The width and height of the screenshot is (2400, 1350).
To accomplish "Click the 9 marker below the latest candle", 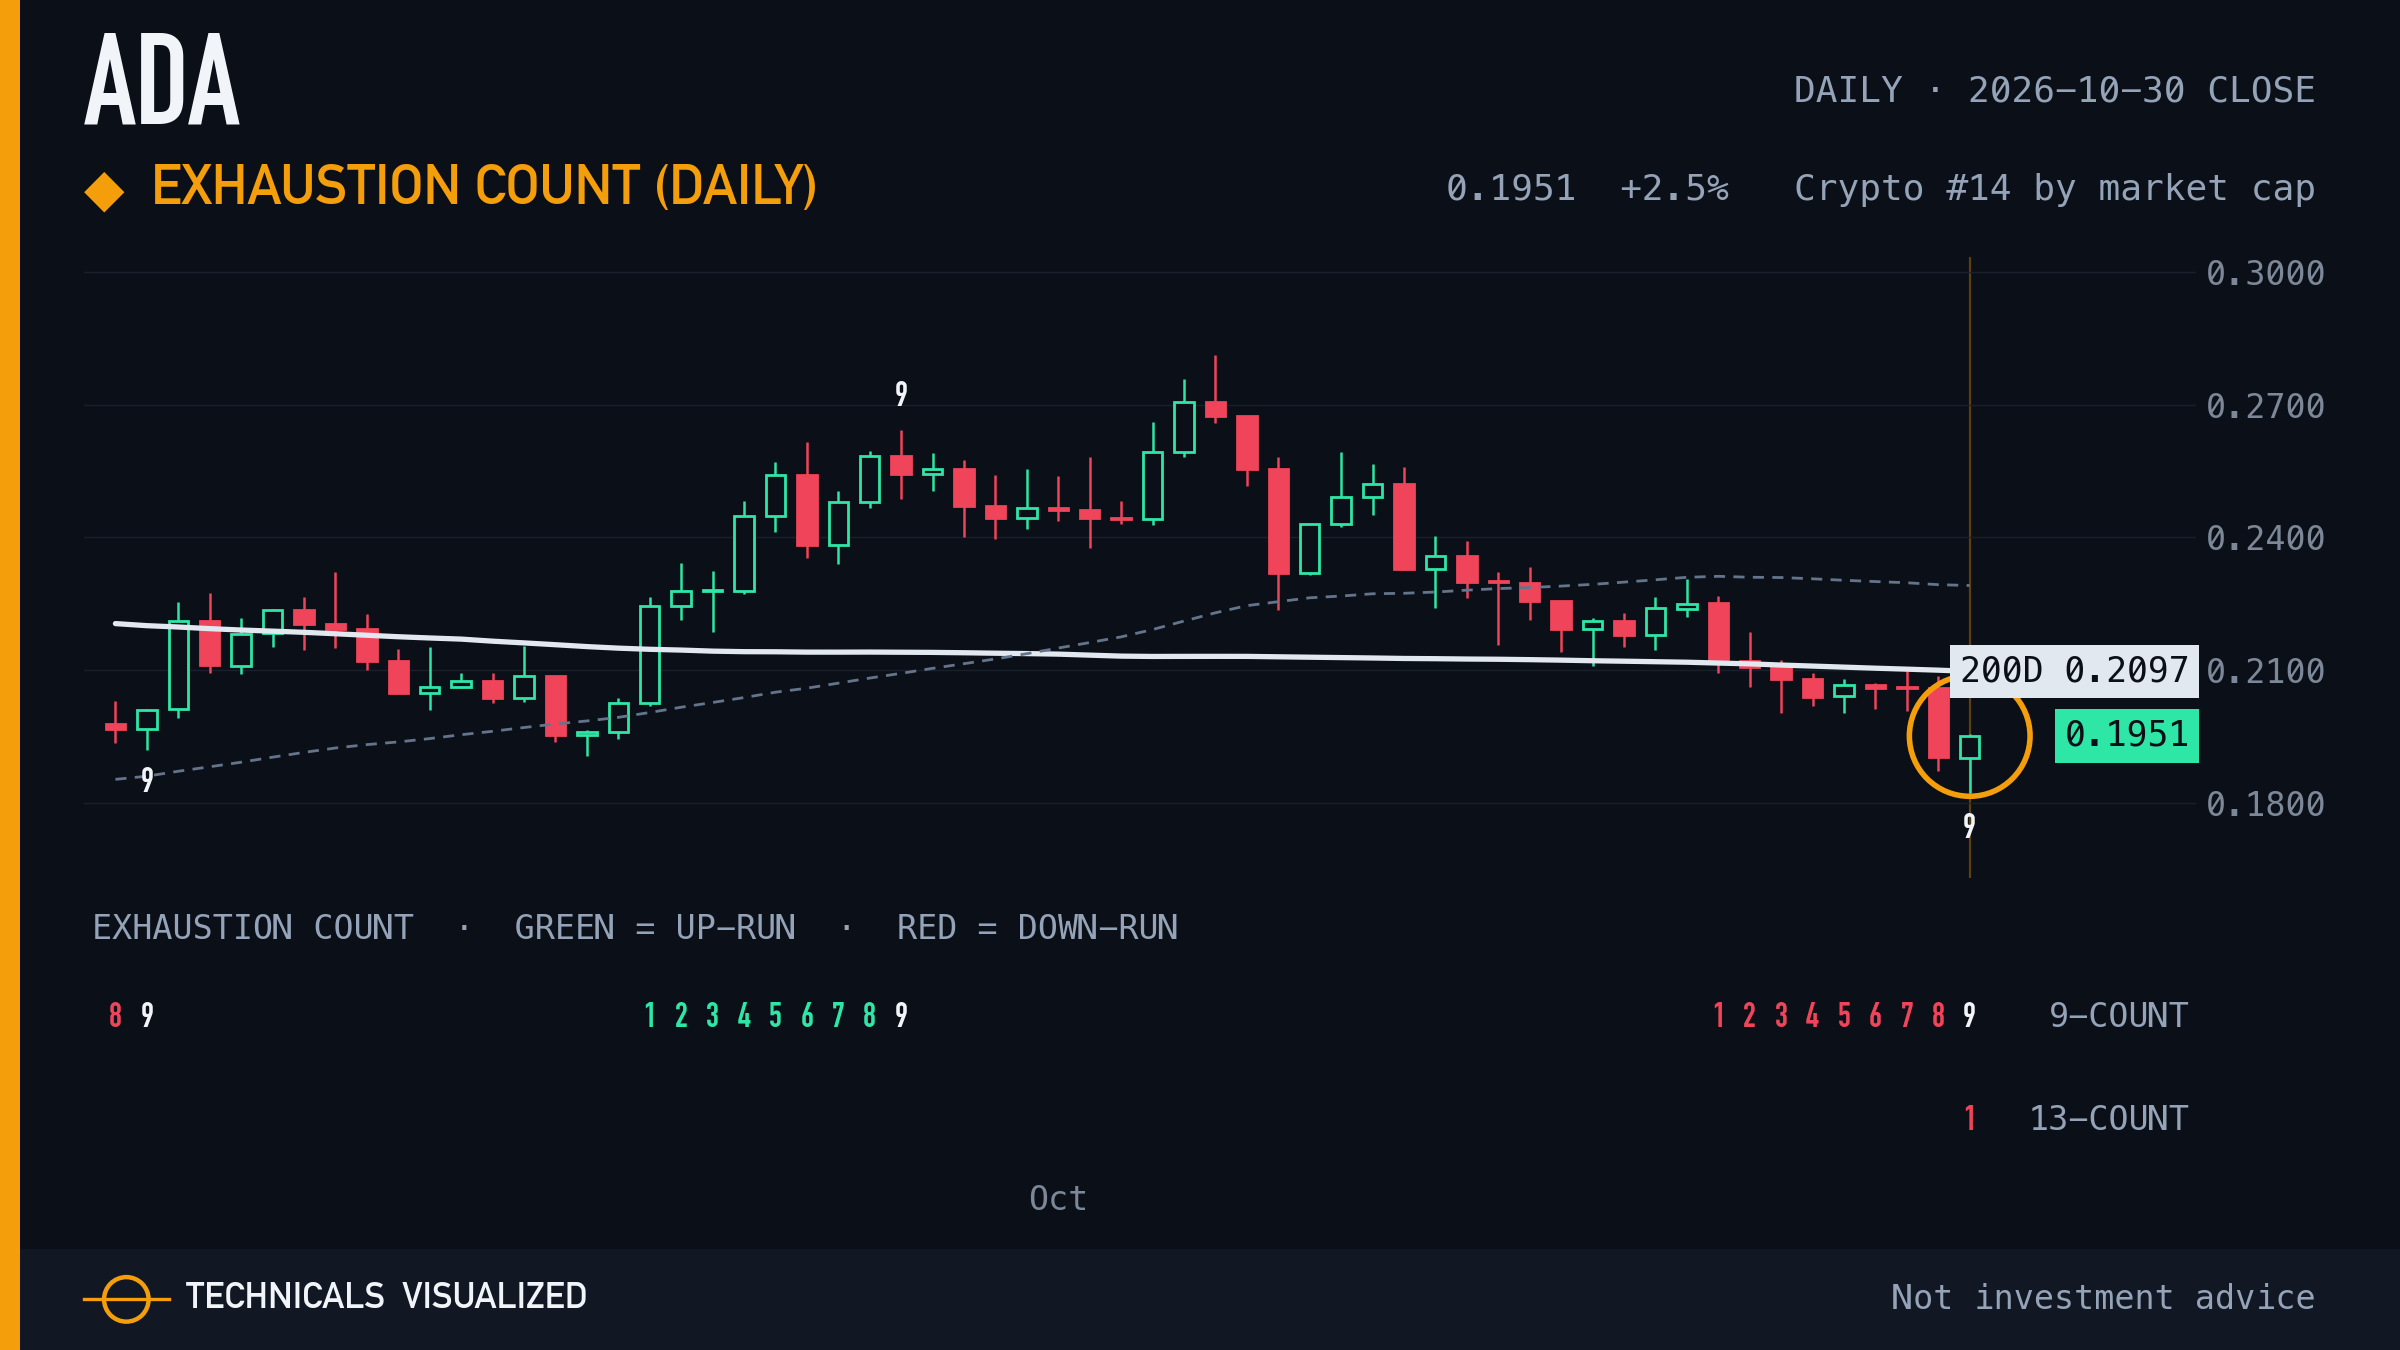I will tap(1969, 826).
